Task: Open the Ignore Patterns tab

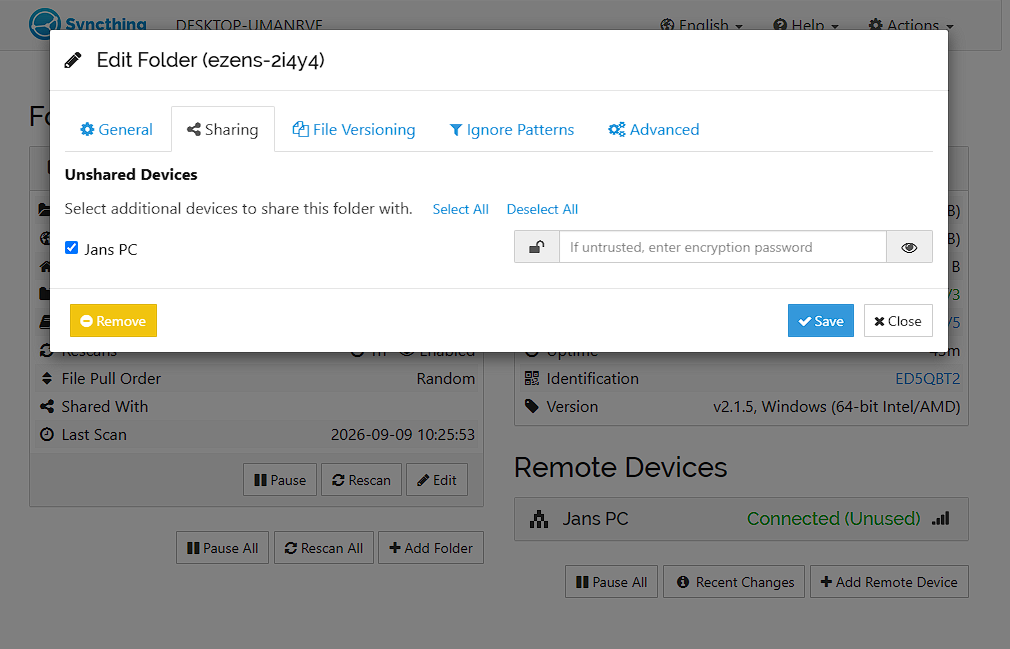Action: (x=511, y=129)
